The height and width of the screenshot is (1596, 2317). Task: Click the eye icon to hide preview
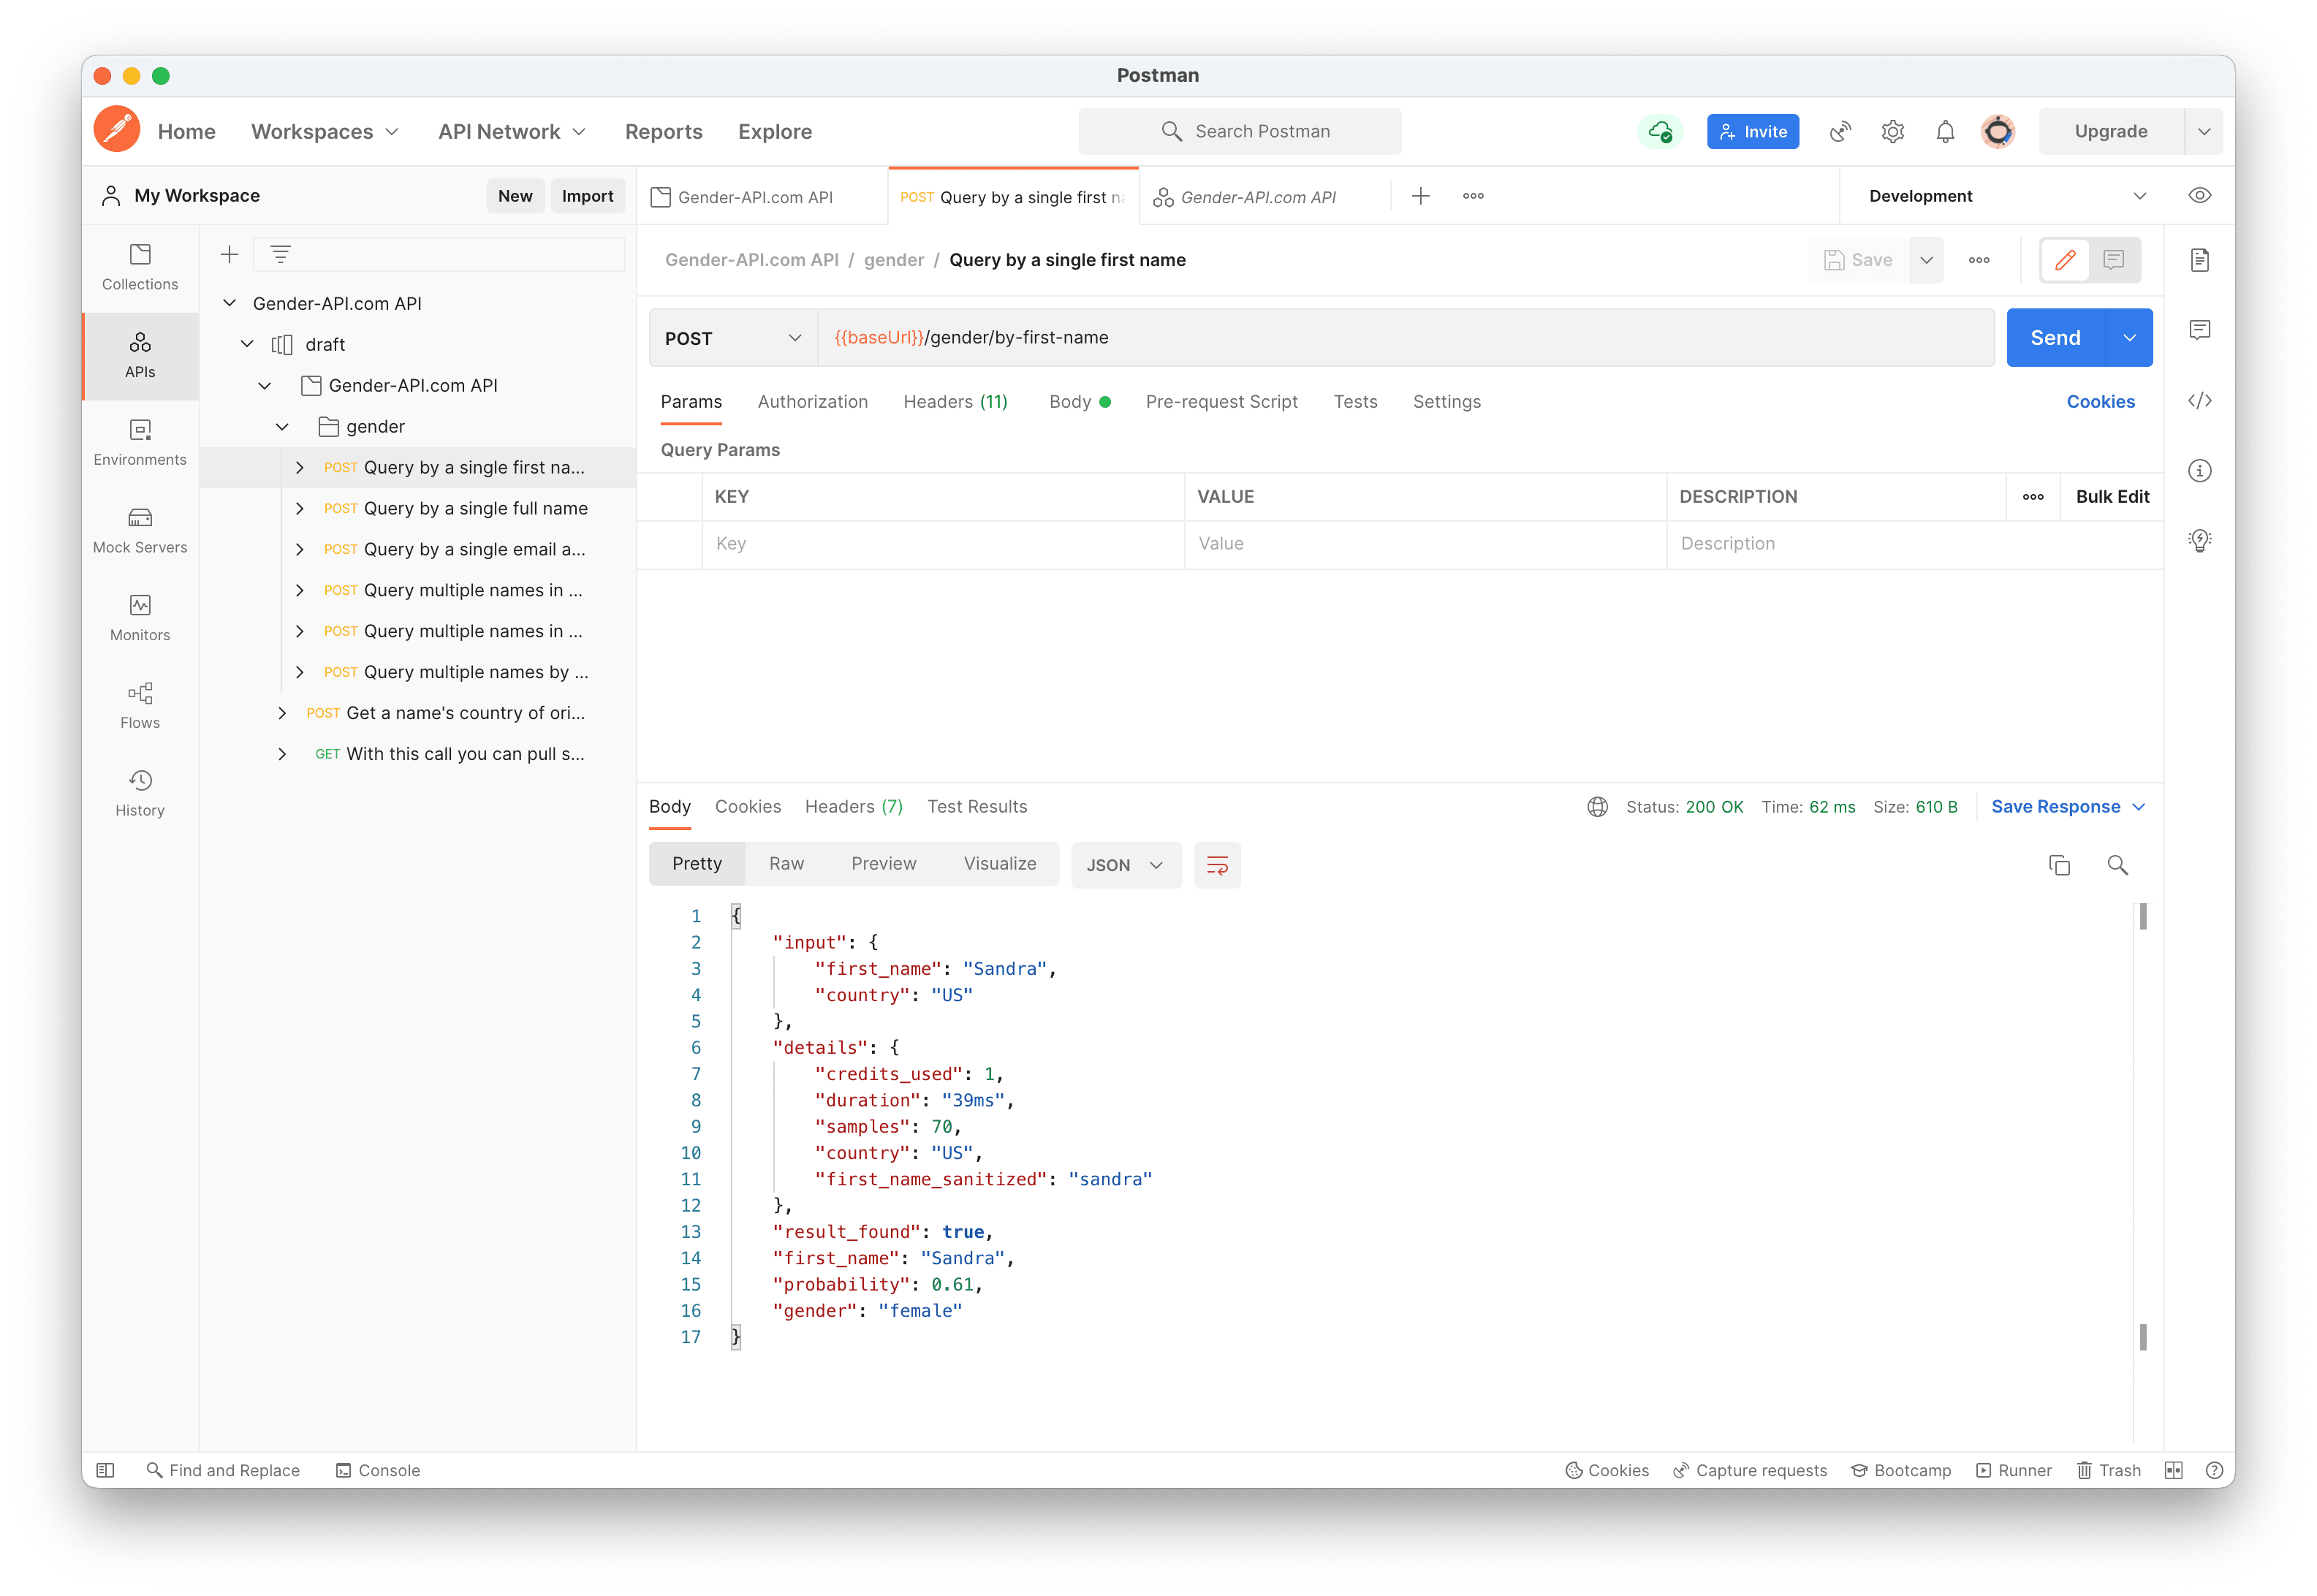(2201, 195)
